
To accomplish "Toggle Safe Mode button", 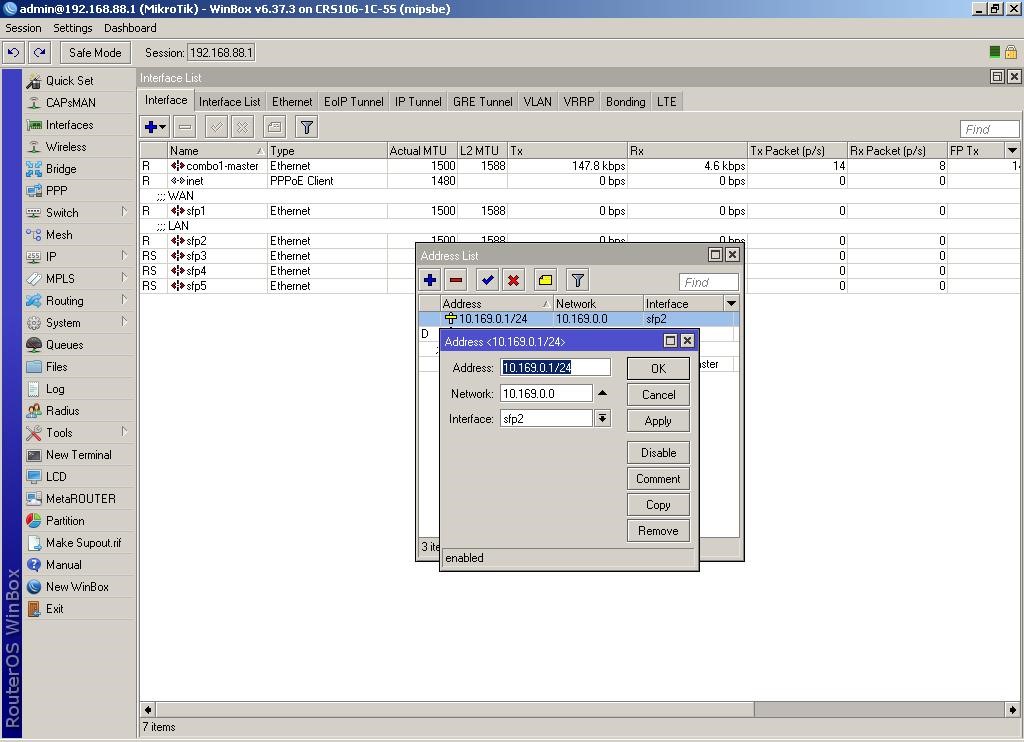I will click(95, 53).
